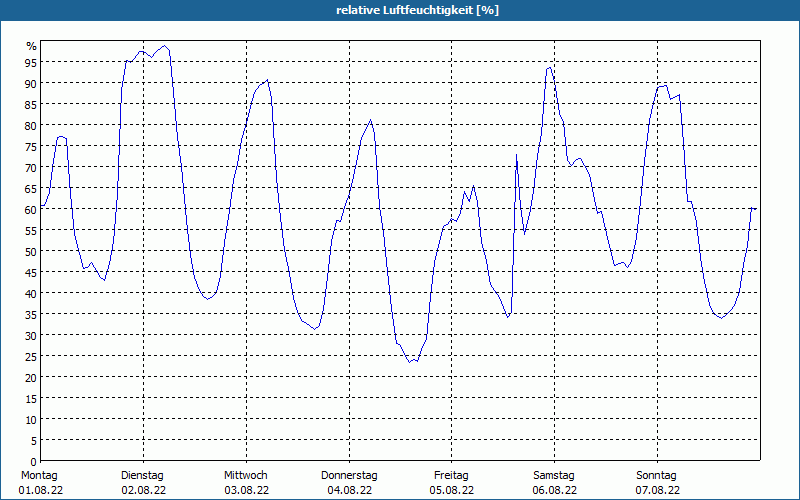Screen dimensions: 800x500
Task: Click the y-axis label '95'
Action: pos(32,62)
